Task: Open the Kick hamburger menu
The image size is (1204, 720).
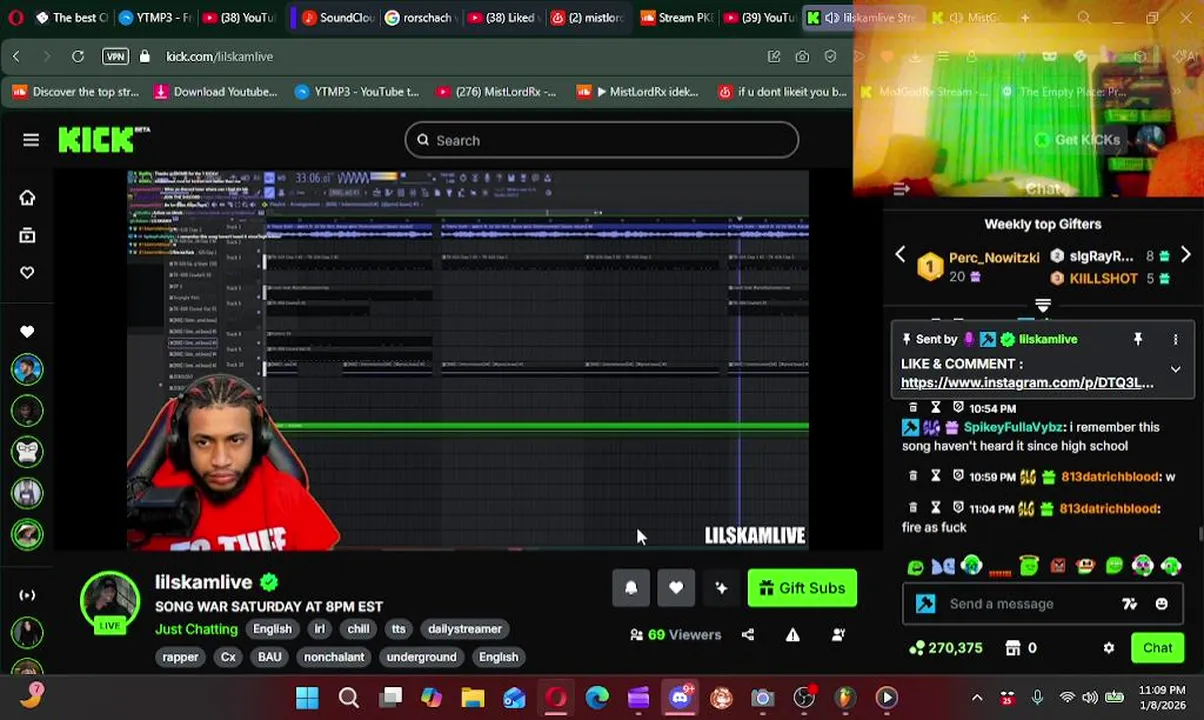Action: 31,140
